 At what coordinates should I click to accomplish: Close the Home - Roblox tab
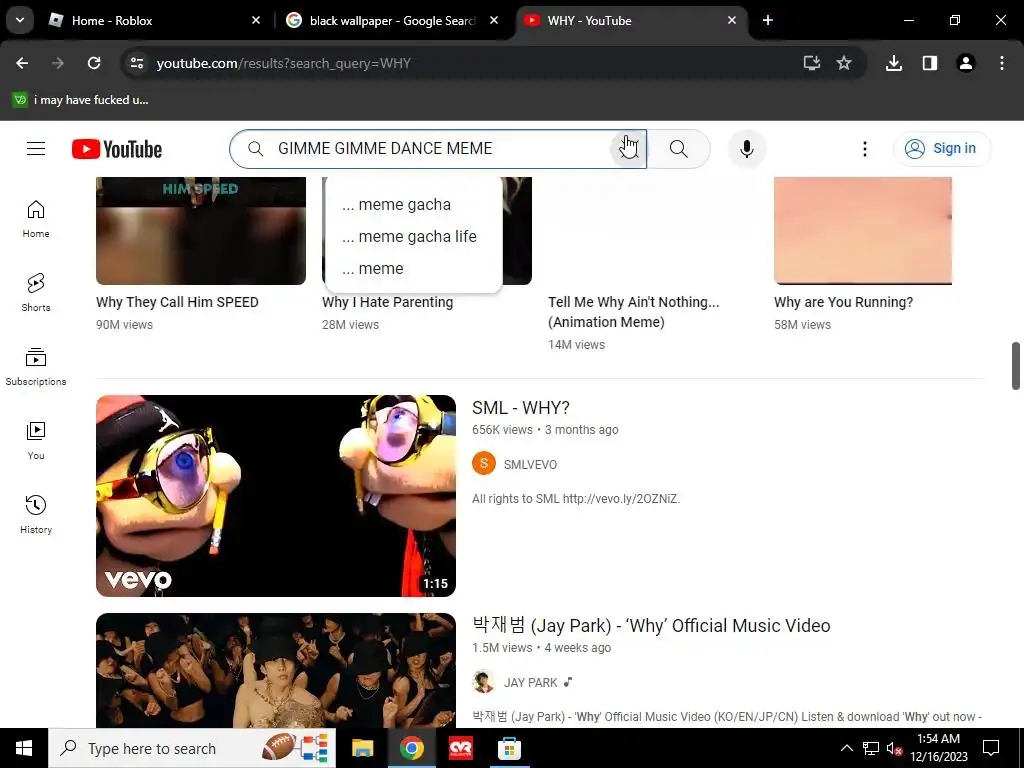[256, 20]
